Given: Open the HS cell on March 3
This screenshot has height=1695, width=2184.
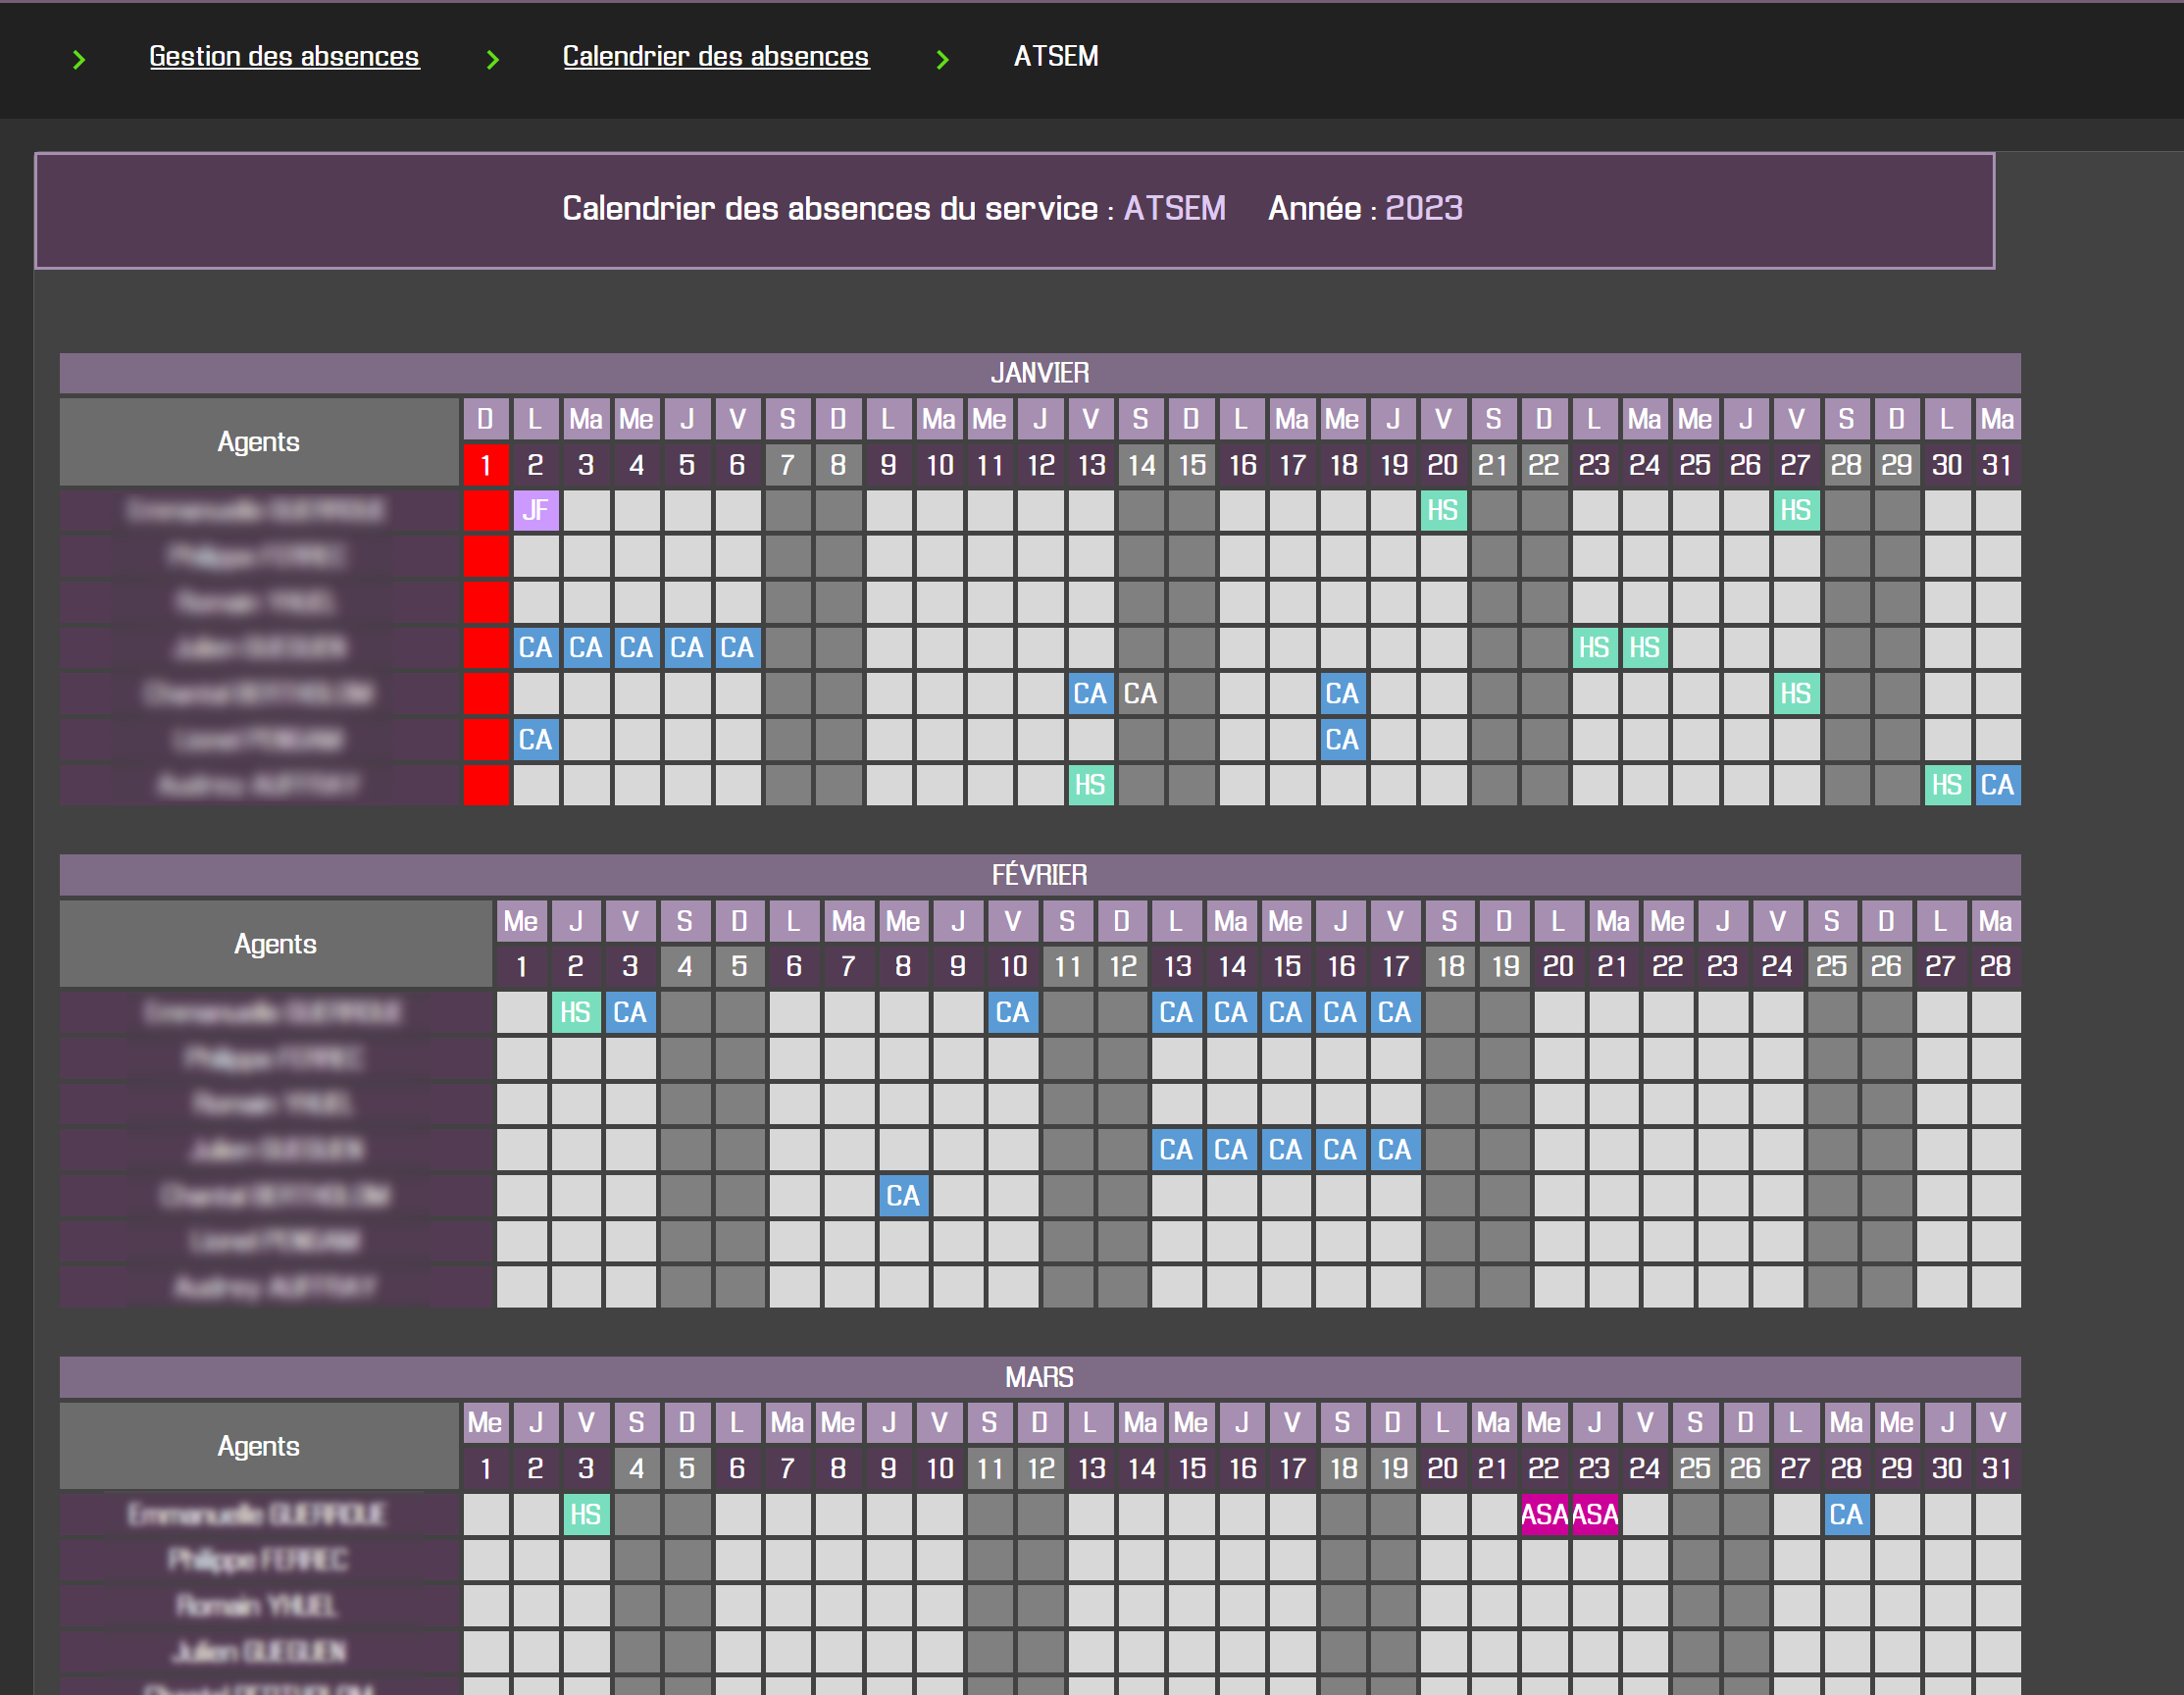Looking at the screenshot, I should click(x=586, y=1515).
